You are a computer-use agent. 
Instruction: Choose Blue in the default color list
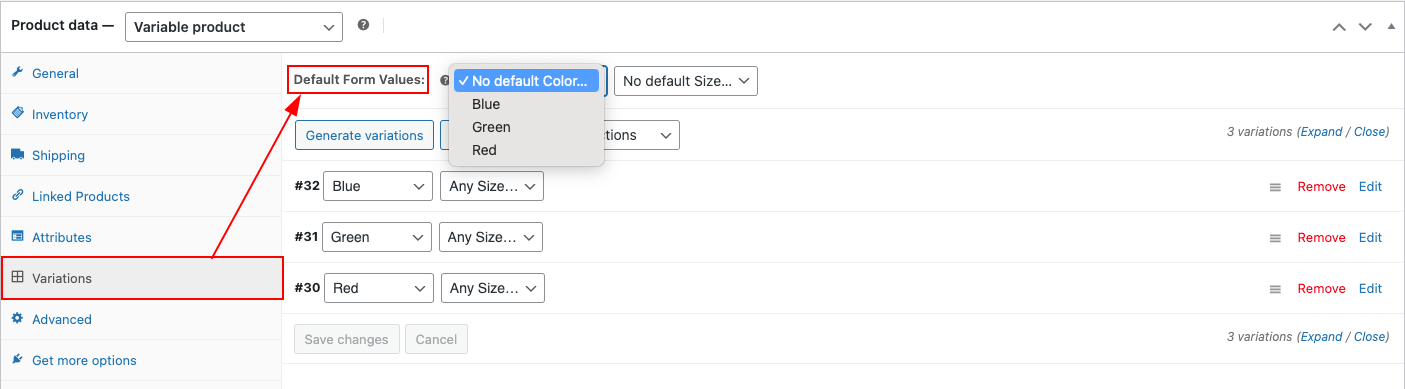486,104
